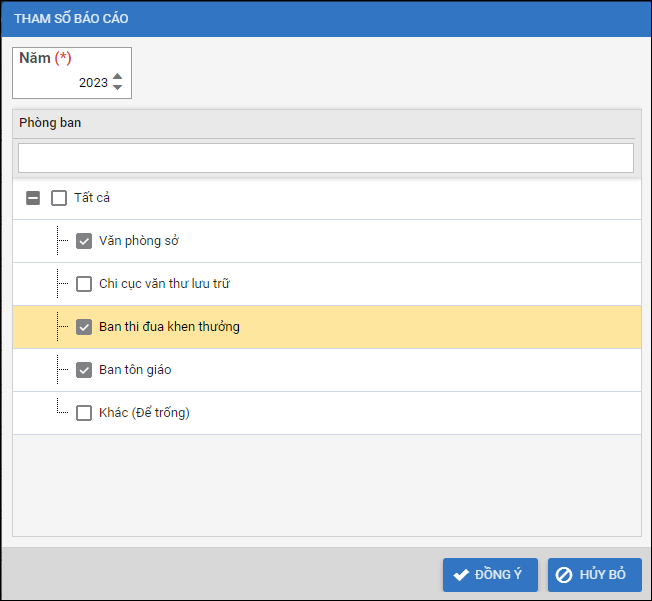The width and height of the screenshot is (652, 601).
Task: Enable the Chi cục văn thư lưu trữ checkbox
Action: tap(84, 284)
